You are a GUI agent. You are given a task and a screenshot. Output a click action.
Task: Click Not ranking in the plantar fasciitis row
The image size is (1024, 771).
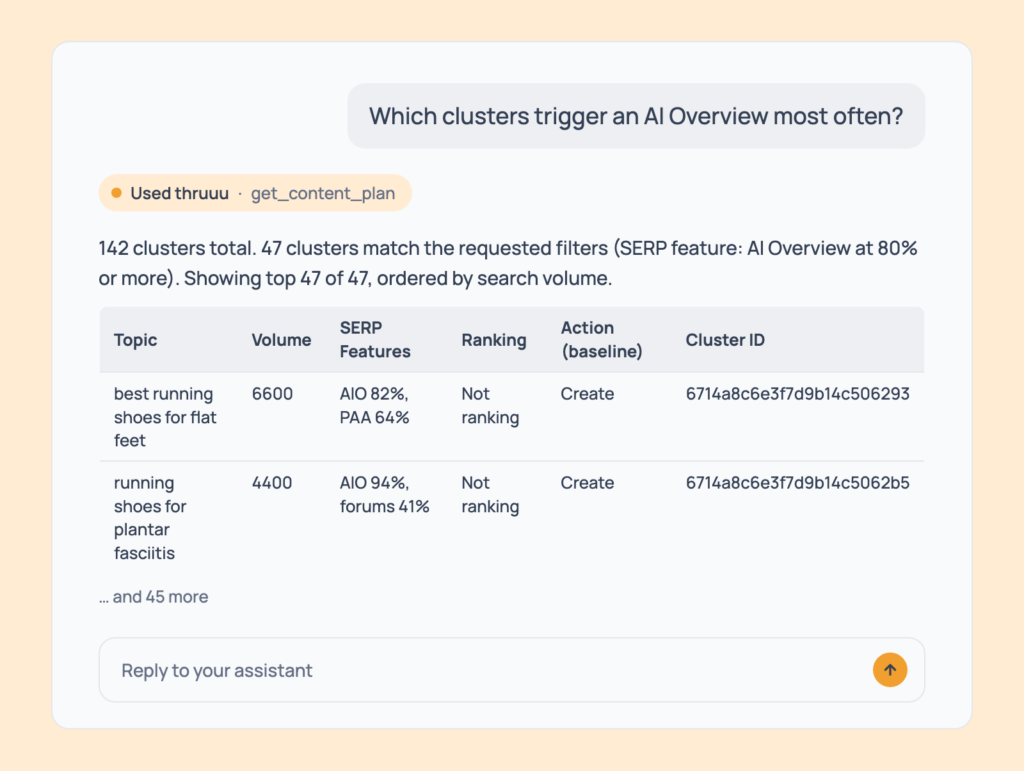[x=490, y=494]
